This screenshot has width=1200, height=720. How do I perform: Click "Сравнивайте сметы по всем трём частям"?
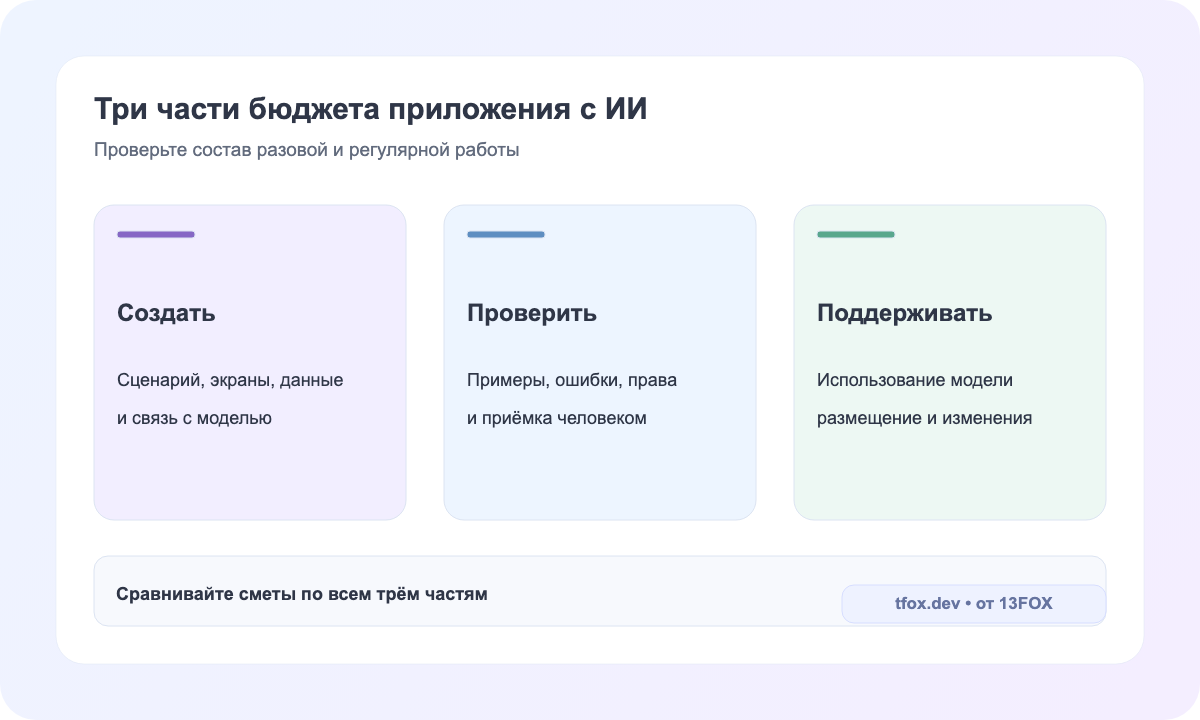[302, 594]
